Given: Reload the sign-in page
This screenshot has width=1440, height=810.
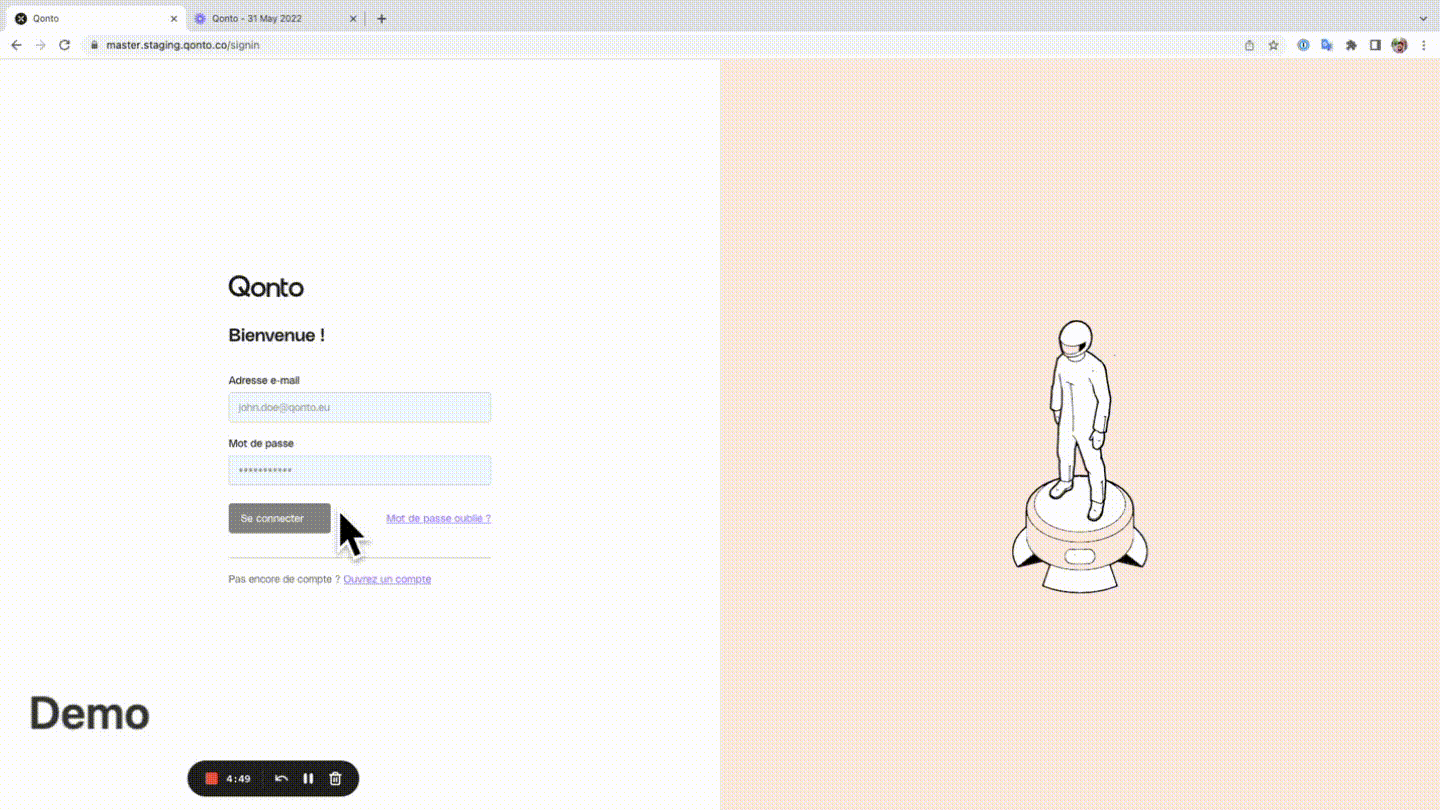Looking at the screenshot, I should [64, 45].
